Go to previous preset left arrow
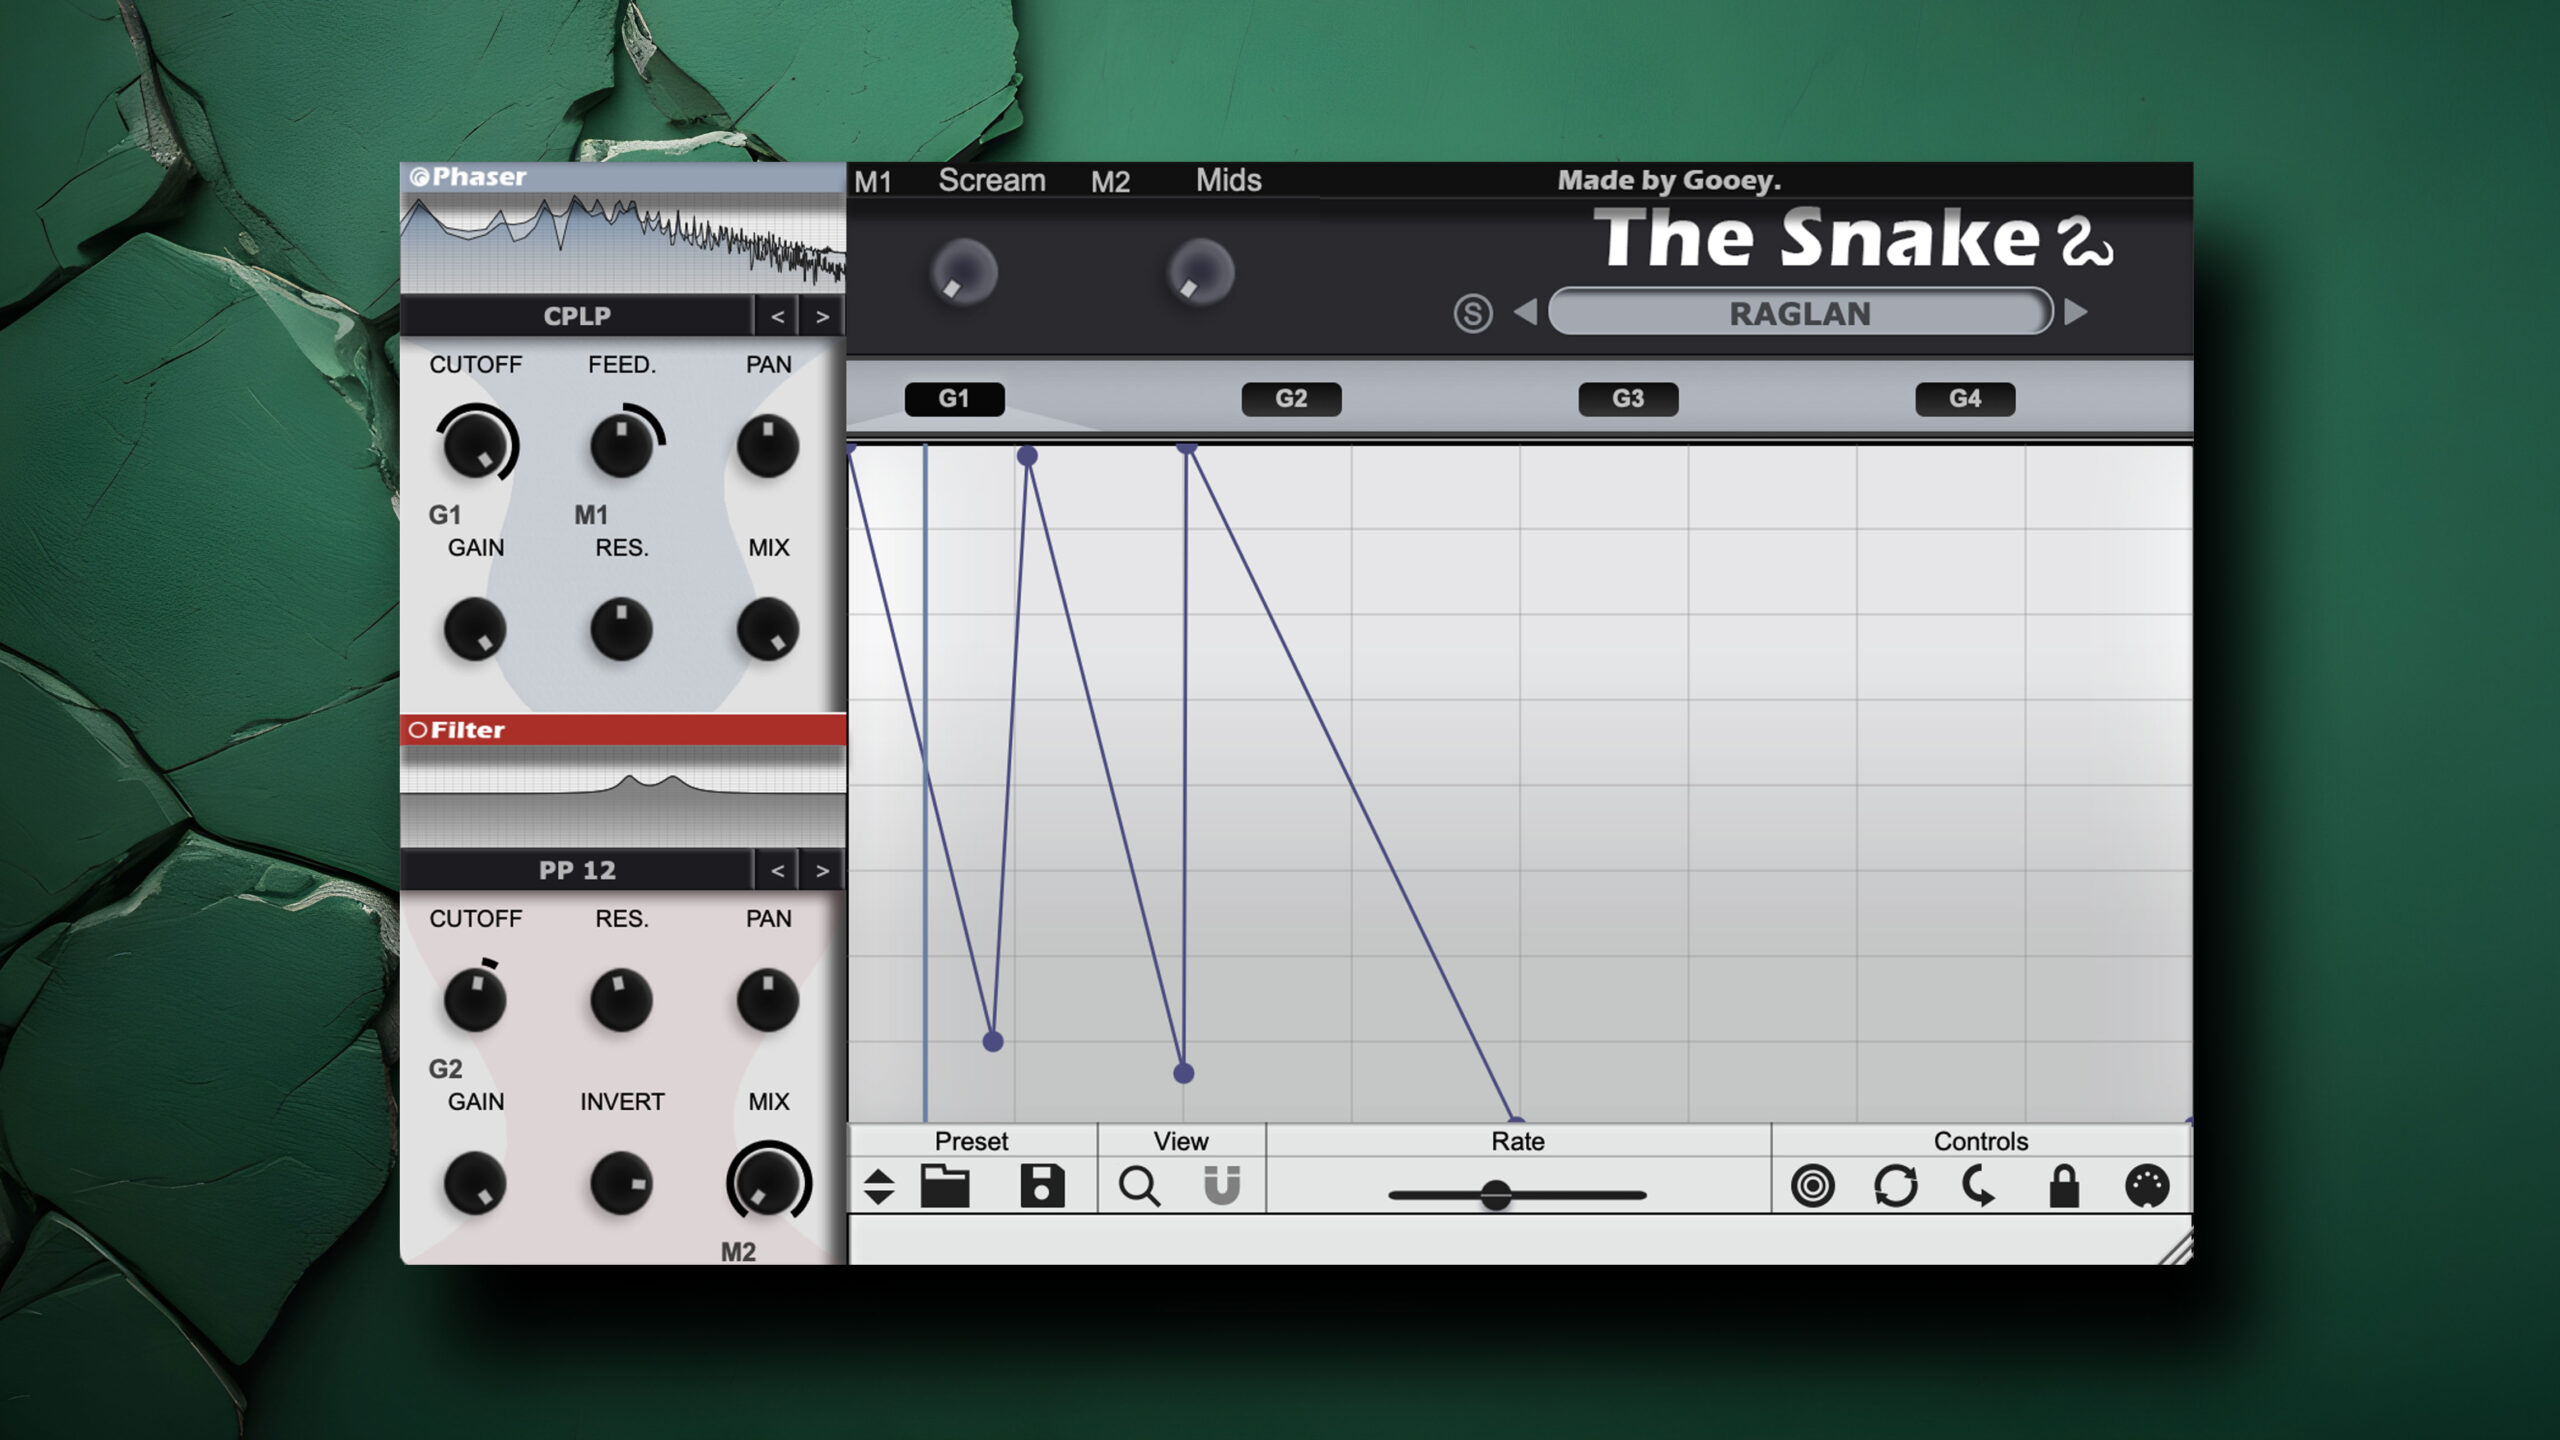 click(1525, 313)
